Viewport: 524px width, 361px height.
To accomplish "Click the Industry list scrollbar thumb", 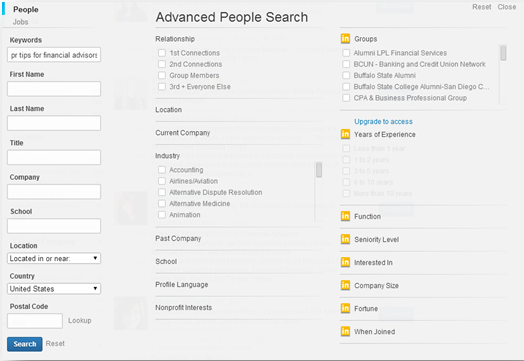I will pos(319,170).
